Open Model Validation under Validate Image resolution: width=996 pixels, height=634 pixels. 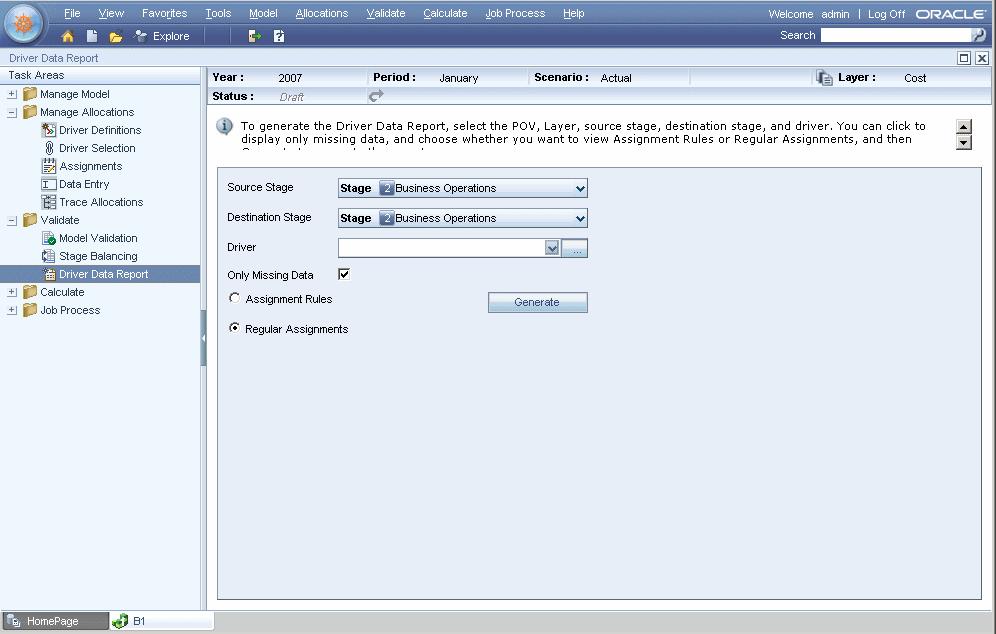pos(95,238)
